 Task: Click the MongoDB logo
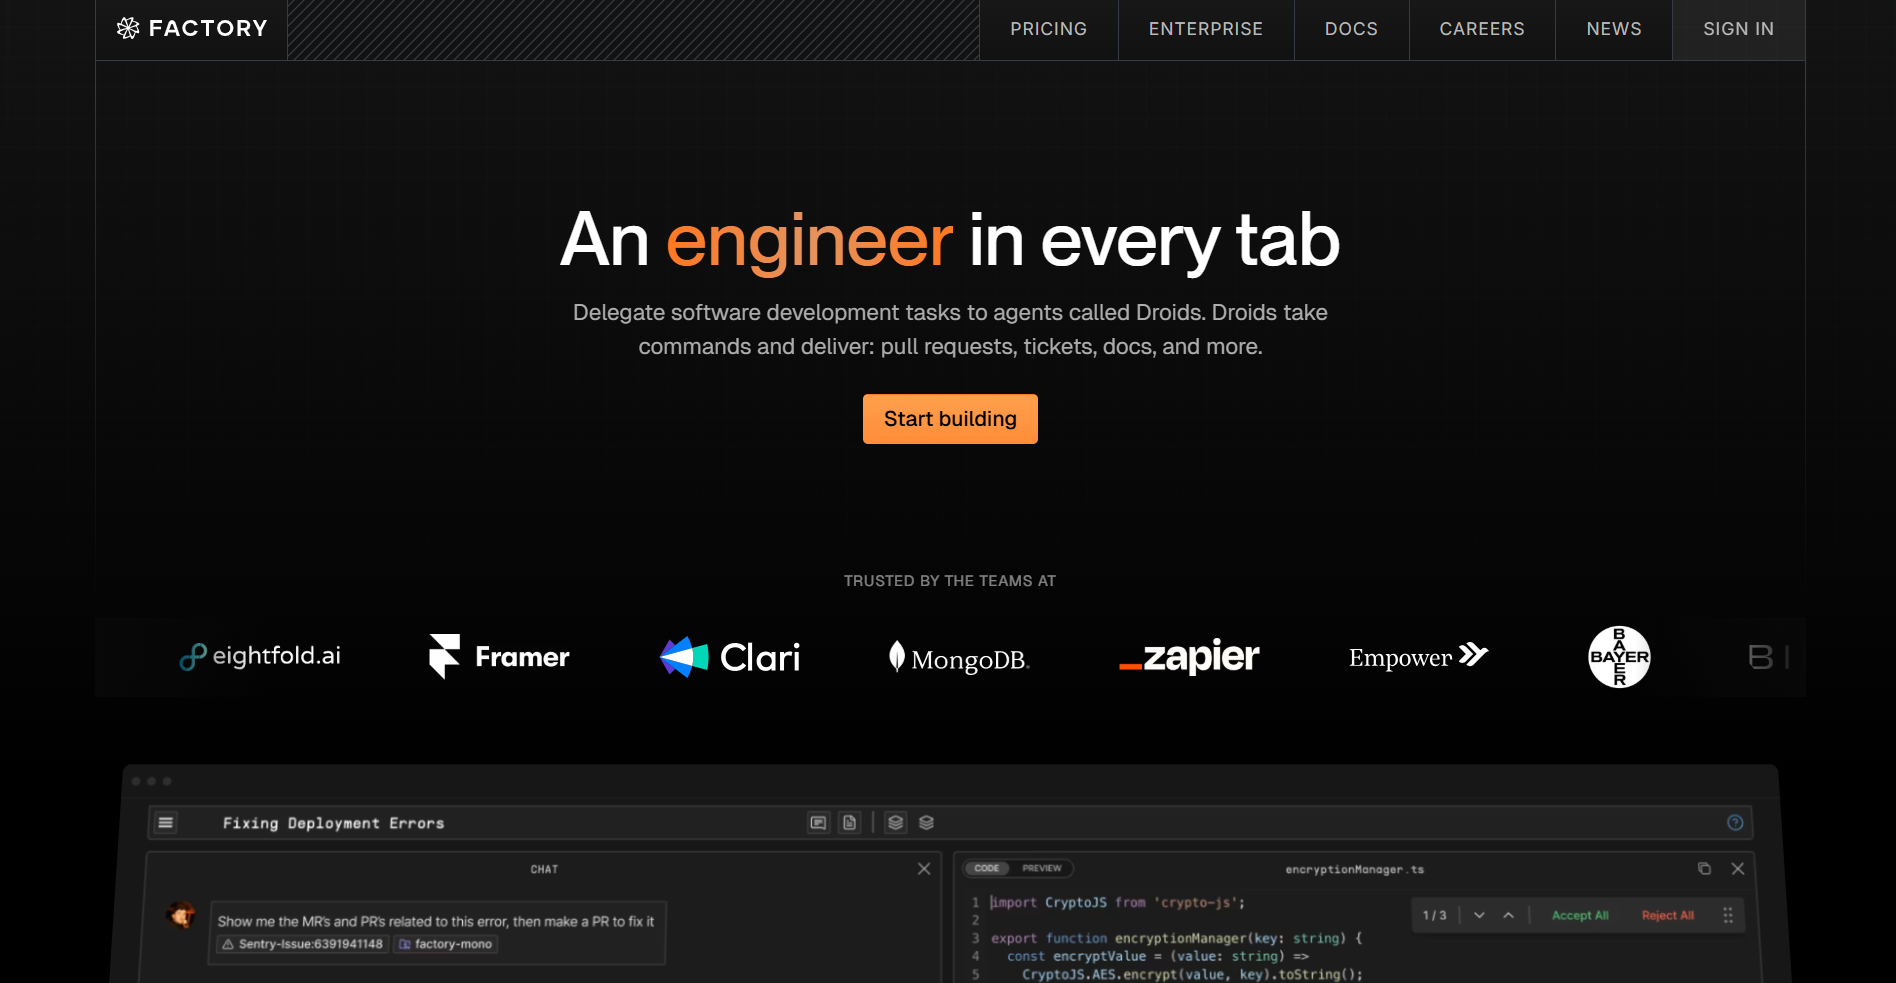(x=959, y=658)
